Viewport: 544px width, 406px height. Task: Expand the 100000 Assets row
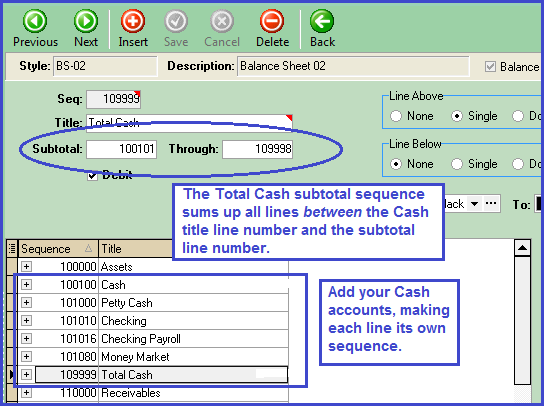pos(26,267)
